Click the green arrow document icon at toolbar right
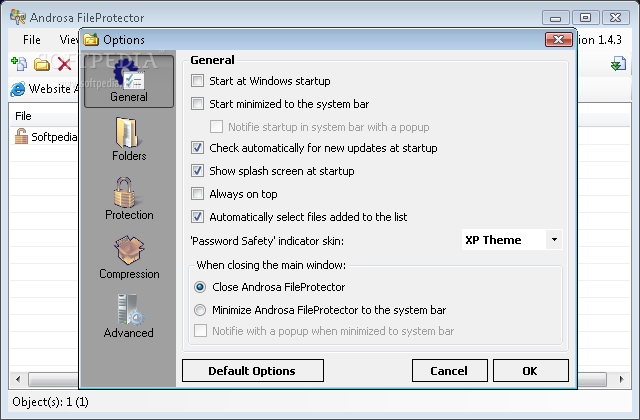Viewport: 640px width, 420px height. pos(618,64)
